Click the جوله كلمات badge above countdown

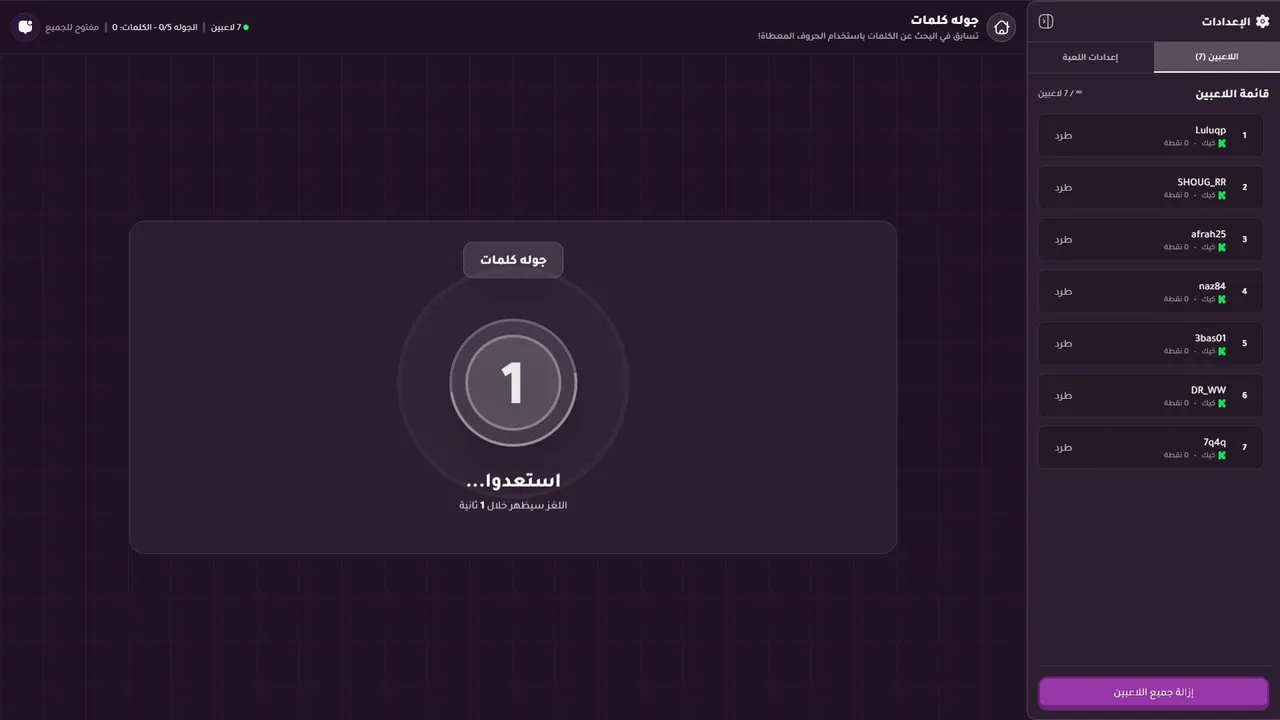tap(513, 260)
